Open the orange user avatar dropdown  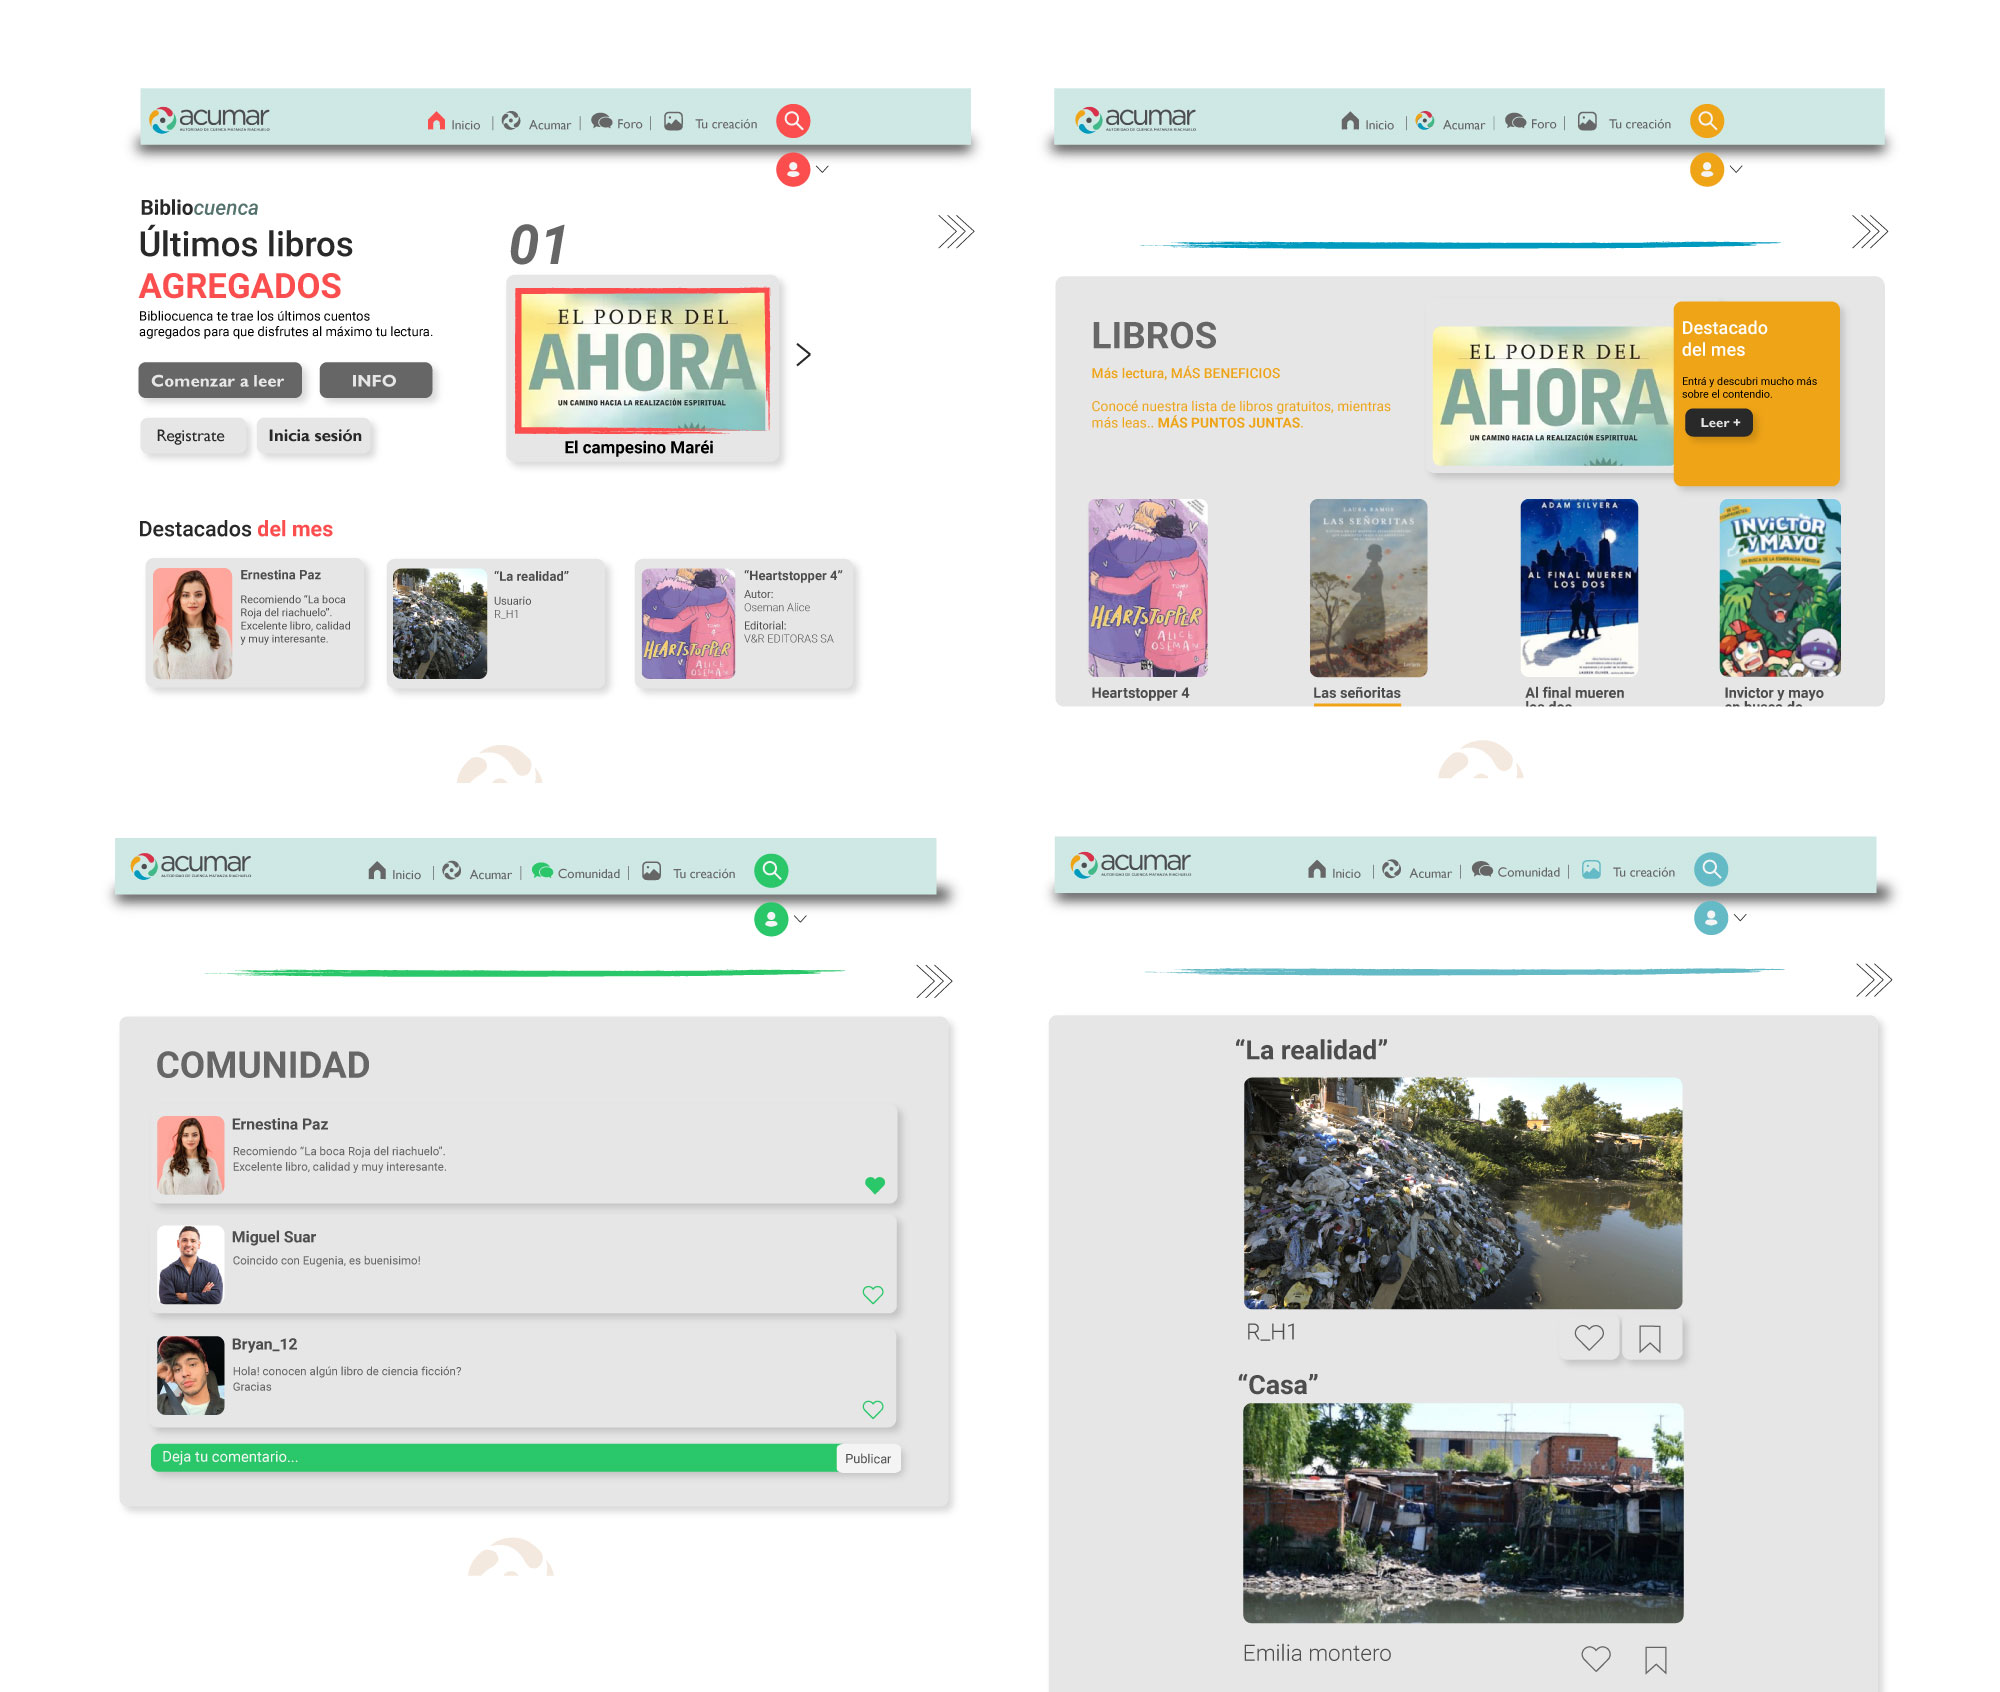1707,170
